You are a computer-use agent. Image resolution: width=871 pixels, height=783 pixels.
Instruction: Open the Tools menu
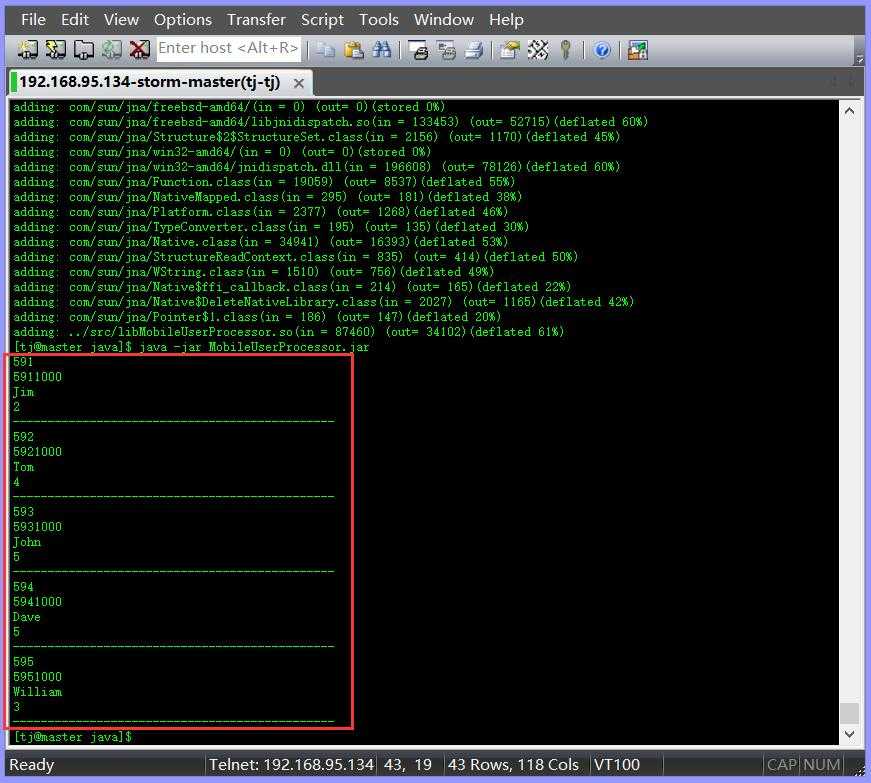coord(378,19)
